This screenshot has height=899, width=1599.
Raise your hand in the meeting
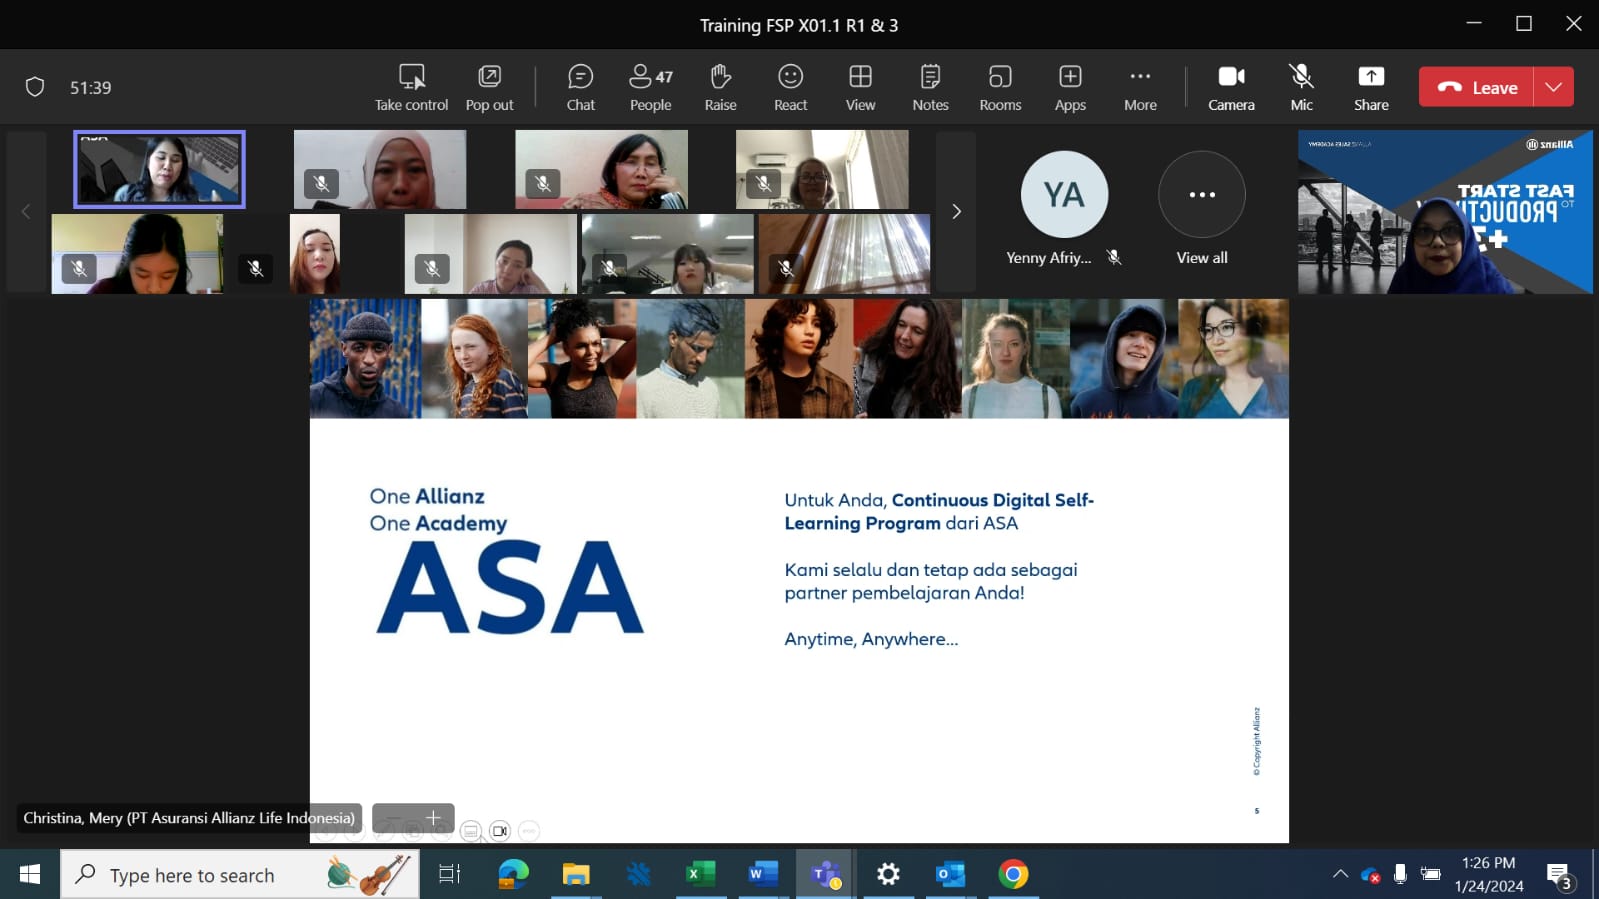tap(720, 88)
